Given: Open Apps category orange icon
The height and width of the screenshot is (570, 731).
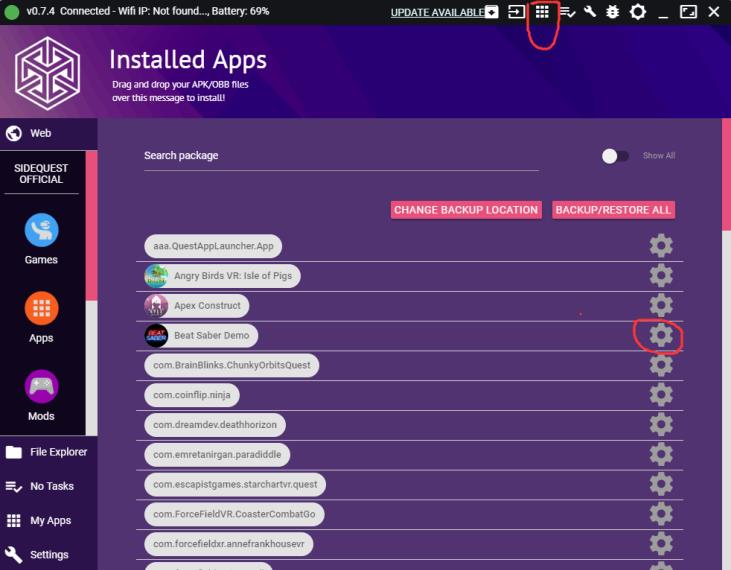Looking at the screenshot, I should click(x=41, y=308).
